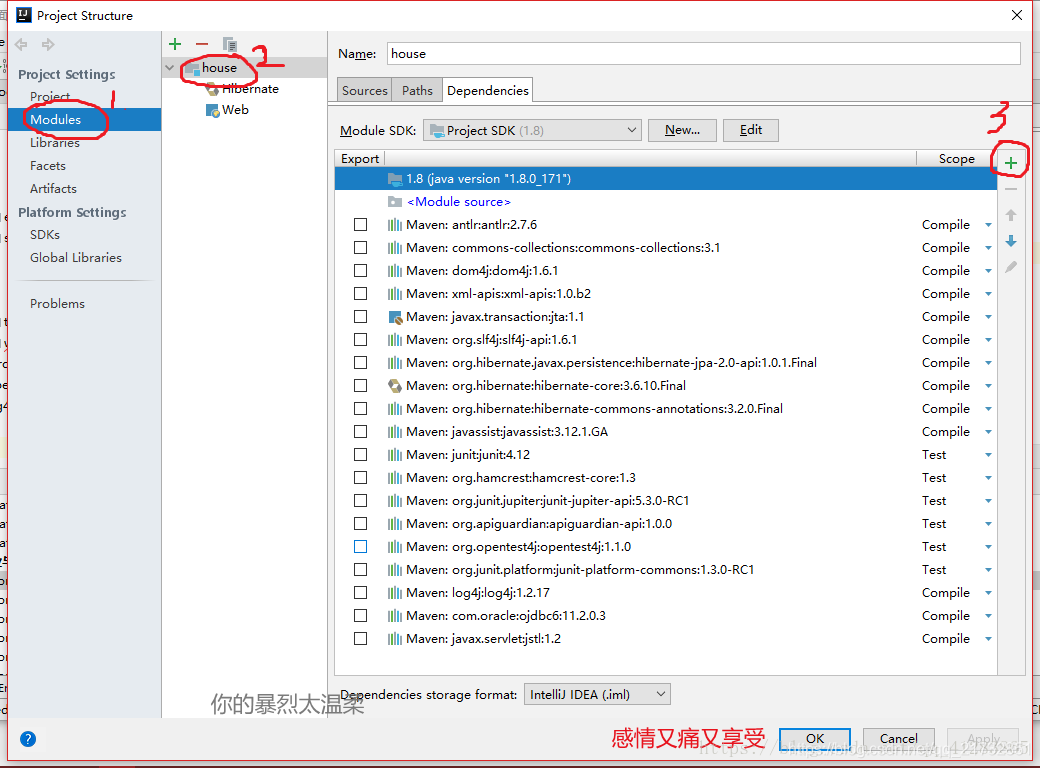Click the Web facet icon

(x=213, y=110)
